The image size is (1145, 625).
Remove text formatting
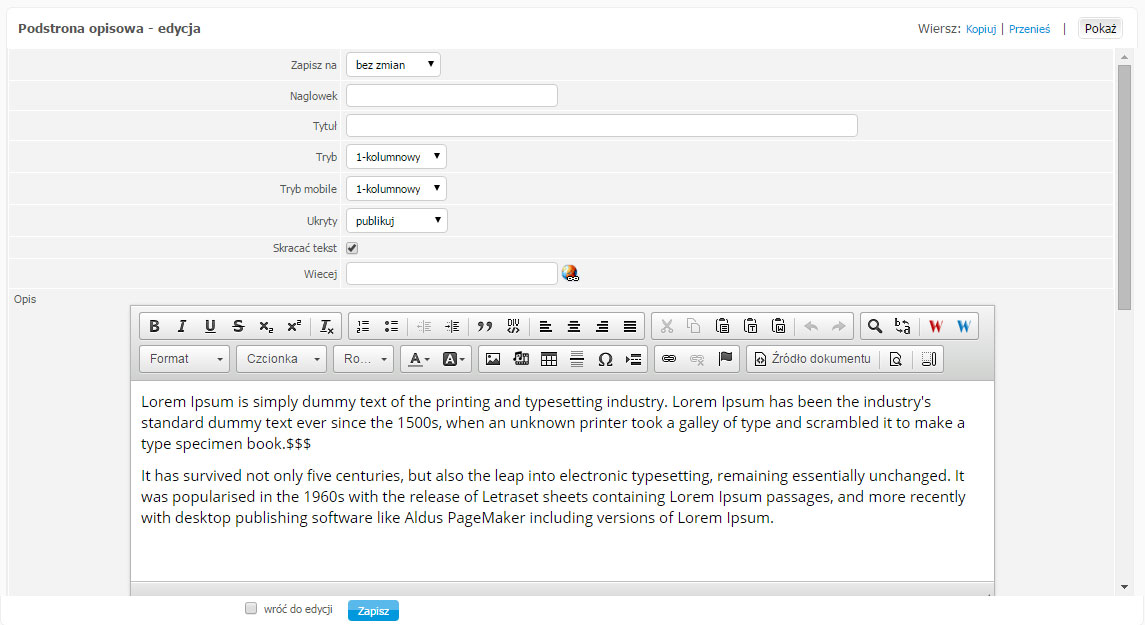click(326, 326)
